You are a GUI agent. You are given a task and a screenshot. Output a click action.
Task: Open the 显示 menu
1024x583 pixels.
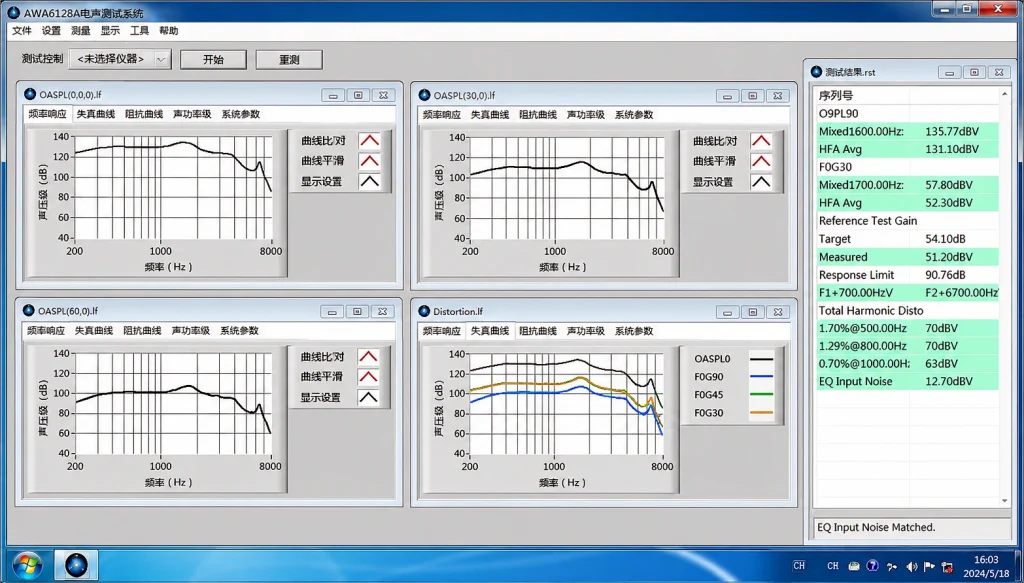(x=110, y=31)
